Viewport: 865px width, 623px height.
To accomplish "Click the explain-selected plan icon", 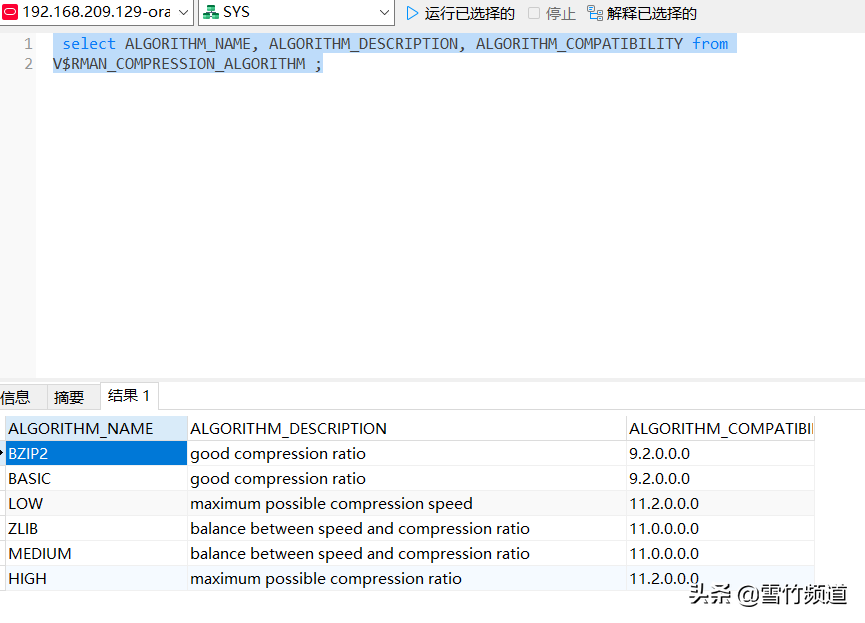I will click(595, 13).
